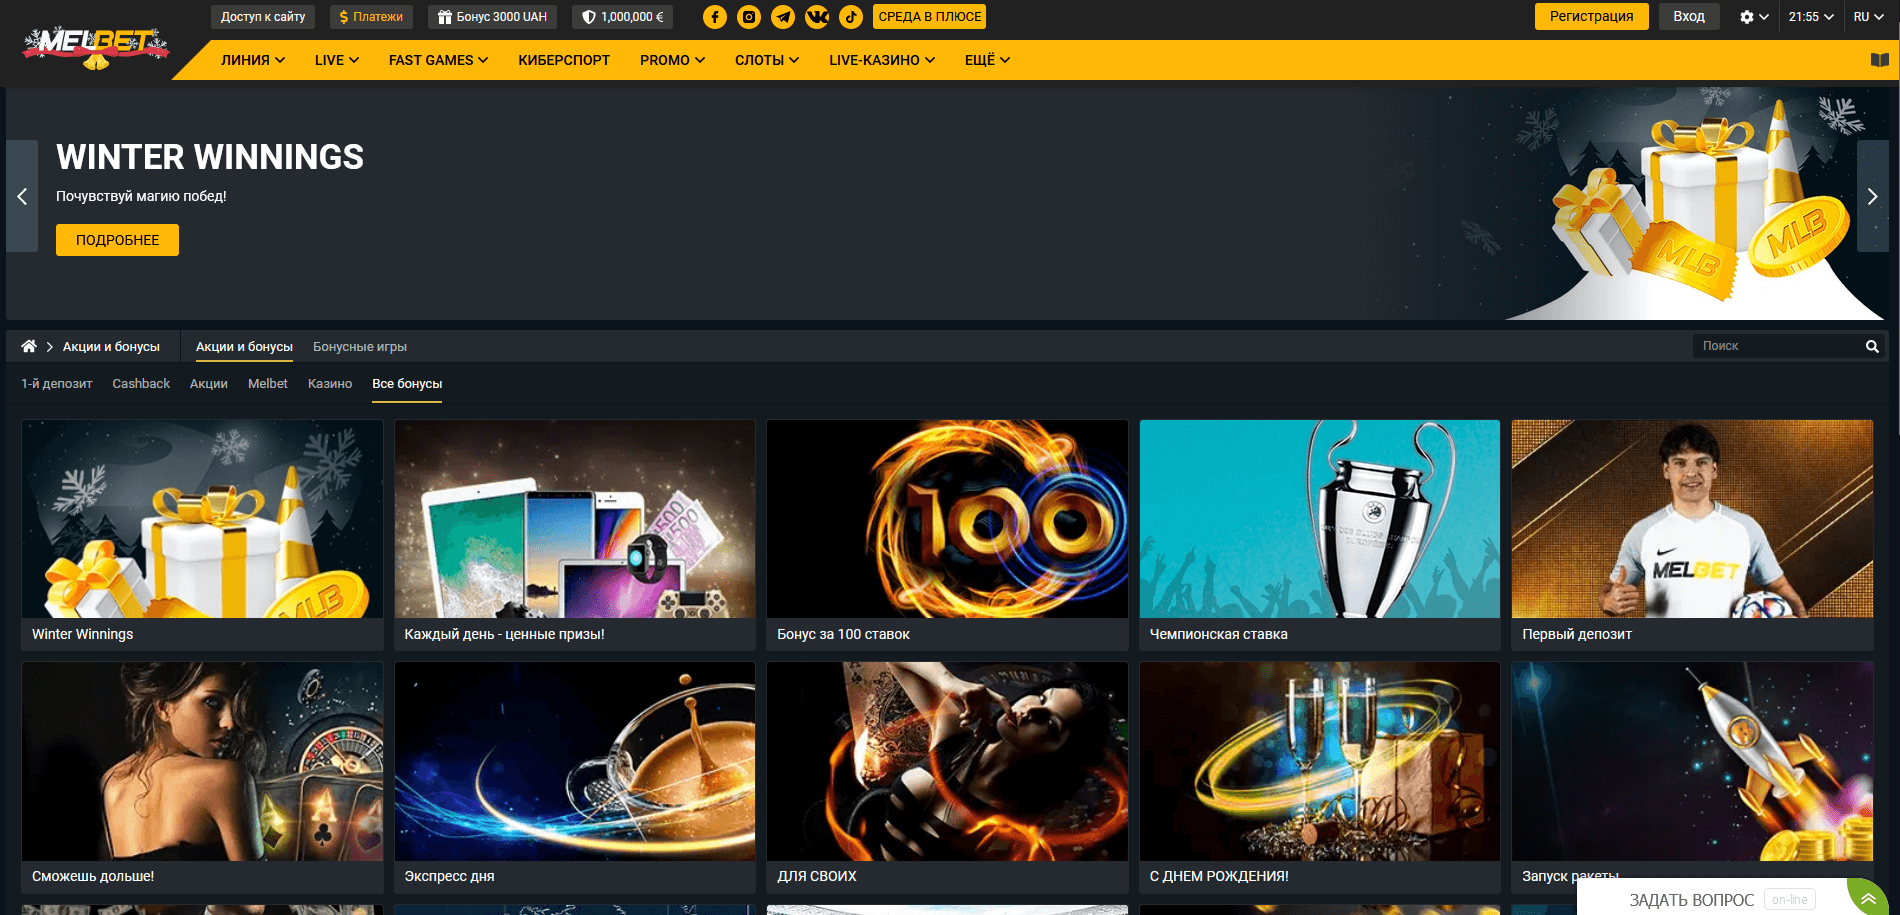This screenshot has height=915, width=1900.
Task: Click the Регистрация button
Action: (1591, 17)
